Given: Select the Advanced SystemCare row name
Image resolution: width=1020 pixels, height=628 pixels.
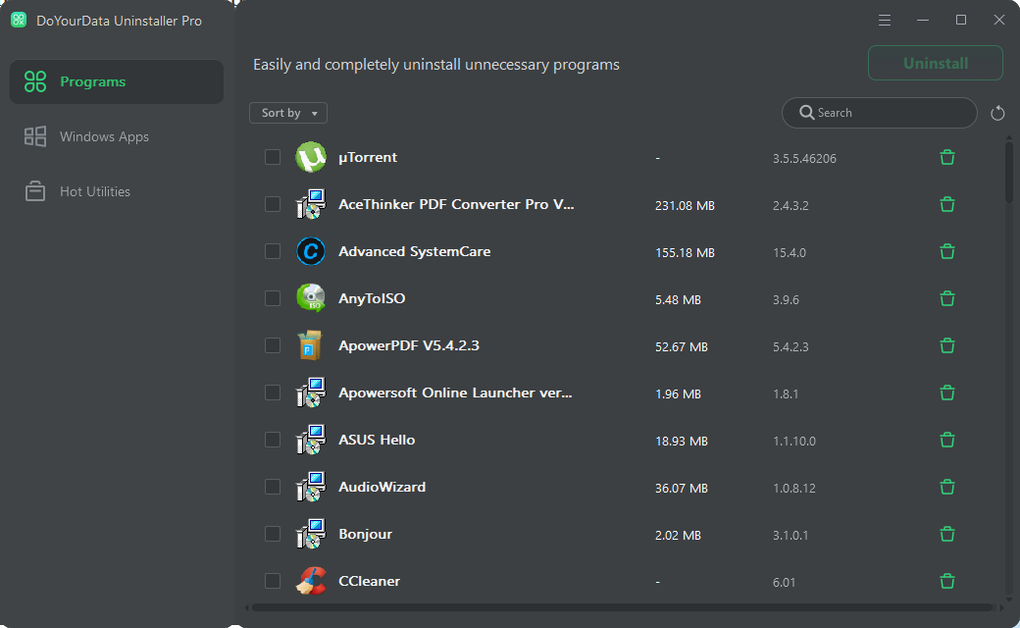Looking at the screenshot, I should [x=414, y=251].
